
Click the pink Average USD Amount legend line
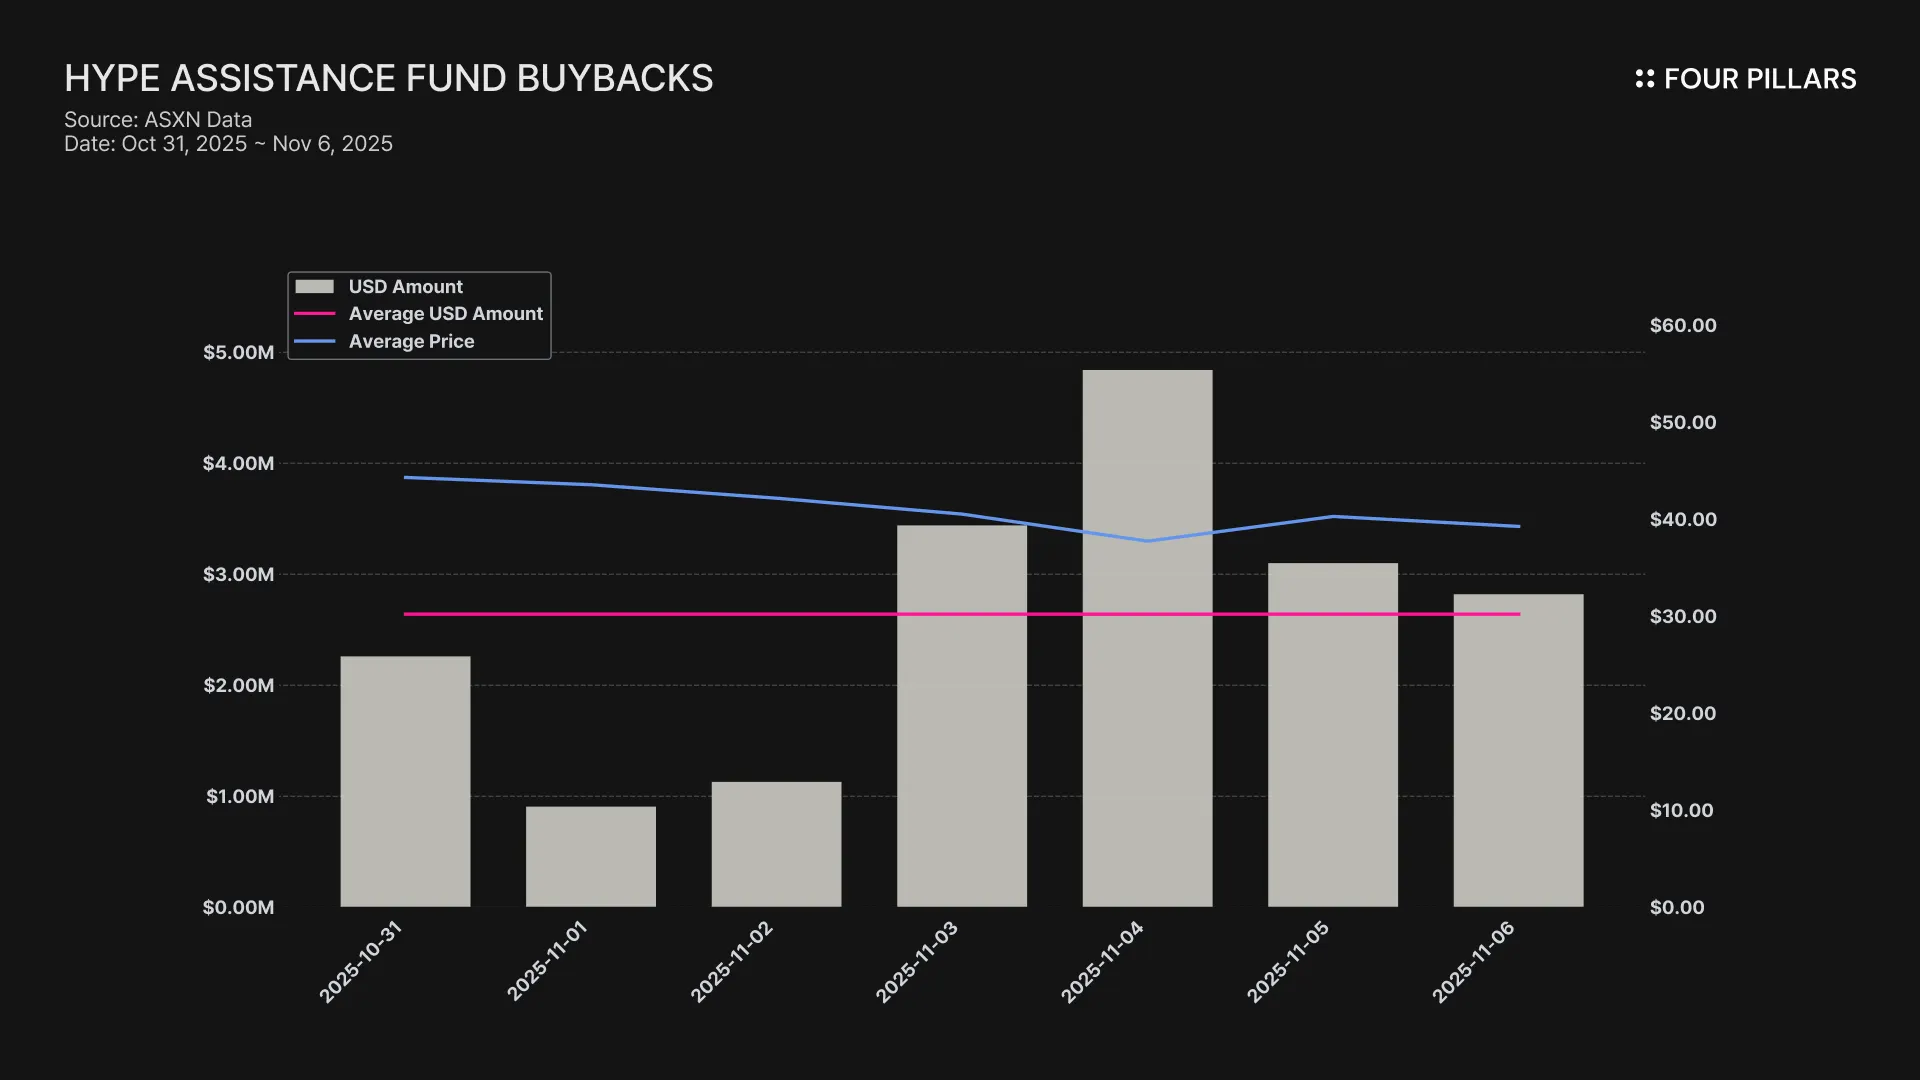click(x=314, y=314)
